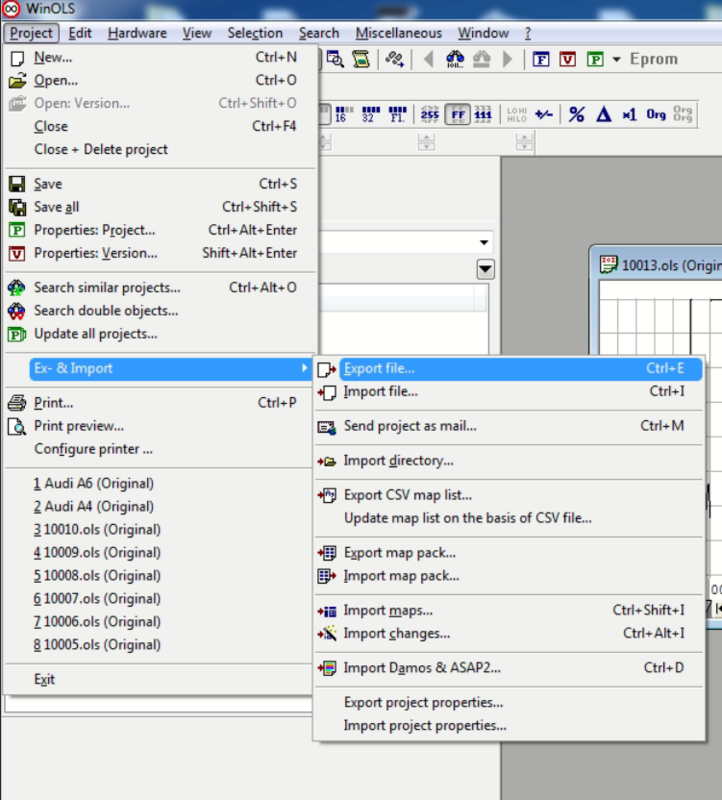Select Import Damos & ASAP2... entry
The height and width of the screenshot is (800, 722).
tap(422, 668)
